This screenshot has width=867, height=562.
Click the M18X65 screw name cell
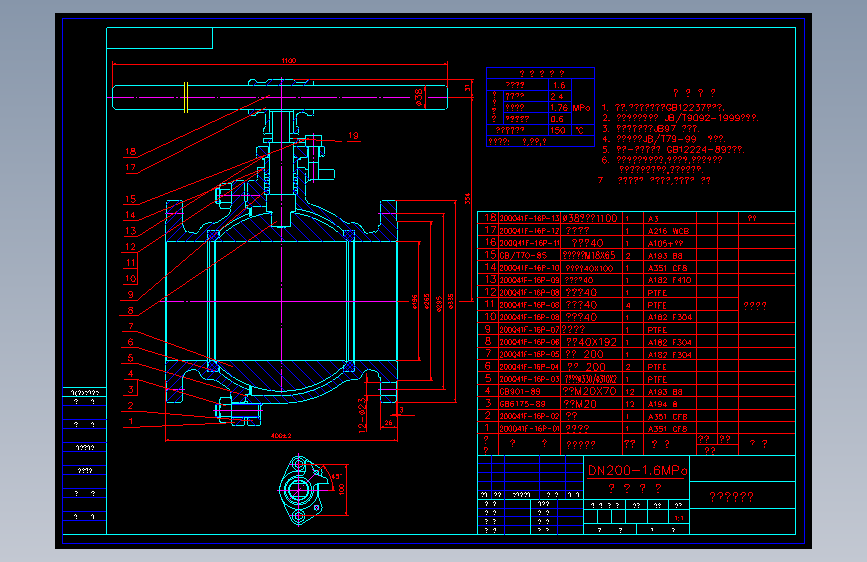[x=589, y=256]
